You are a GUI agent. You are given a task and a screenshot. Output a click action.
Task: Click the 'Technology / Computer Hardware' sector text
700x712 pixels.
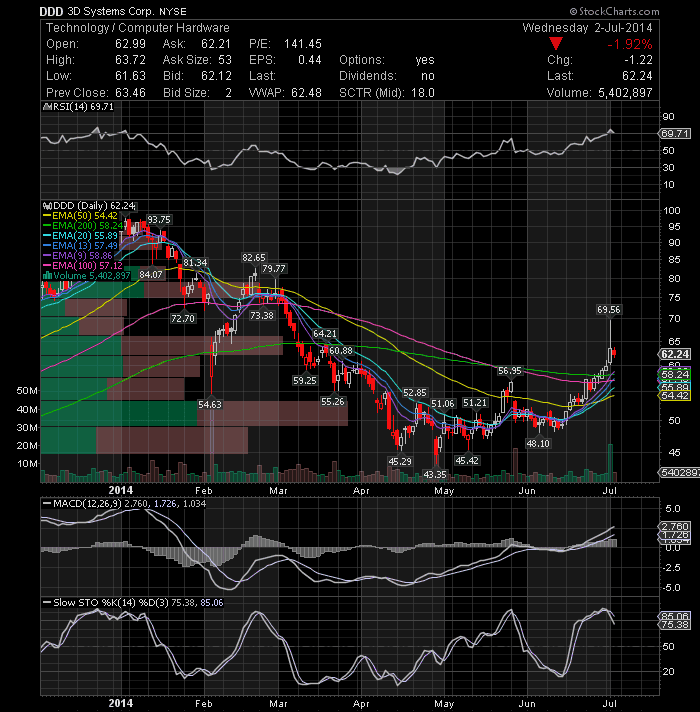[x=138, y=28]
